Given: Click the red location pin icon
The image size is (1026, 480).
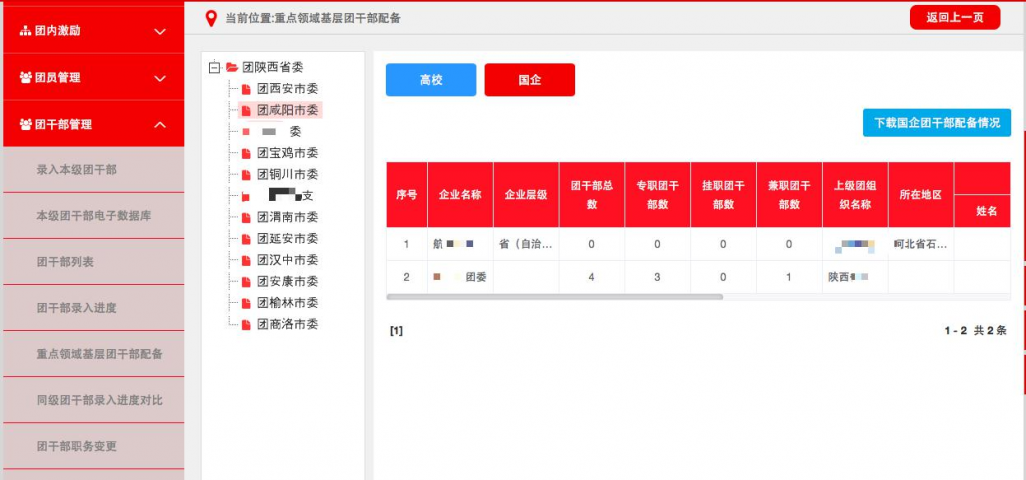Looking at the screenshot, I should (x=210, y=18).
